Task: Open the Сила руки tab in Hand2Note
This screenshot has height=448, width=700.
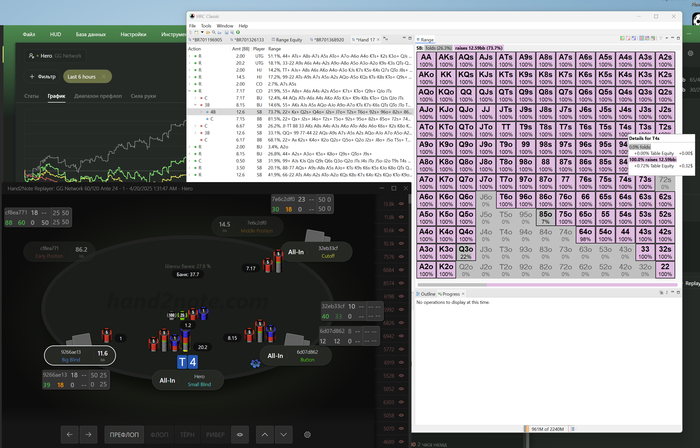Action: coord(143,96)
